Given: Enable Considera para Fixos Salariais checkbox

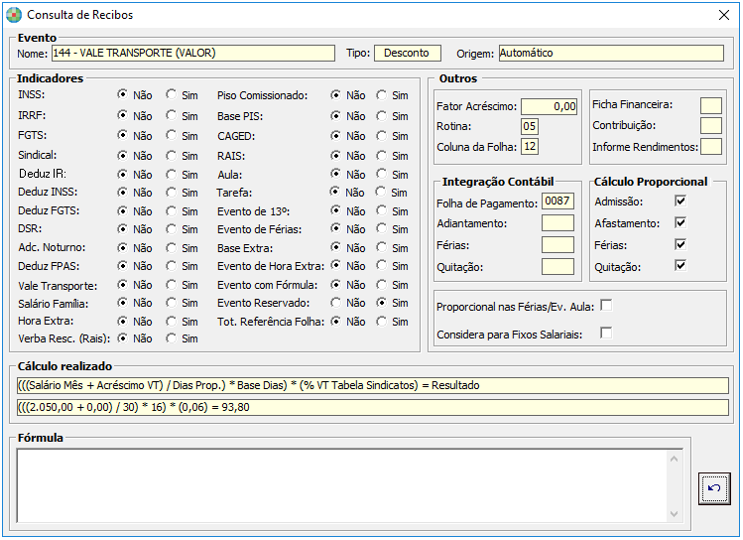Looking at the screenshot, I should pos(606,333).
